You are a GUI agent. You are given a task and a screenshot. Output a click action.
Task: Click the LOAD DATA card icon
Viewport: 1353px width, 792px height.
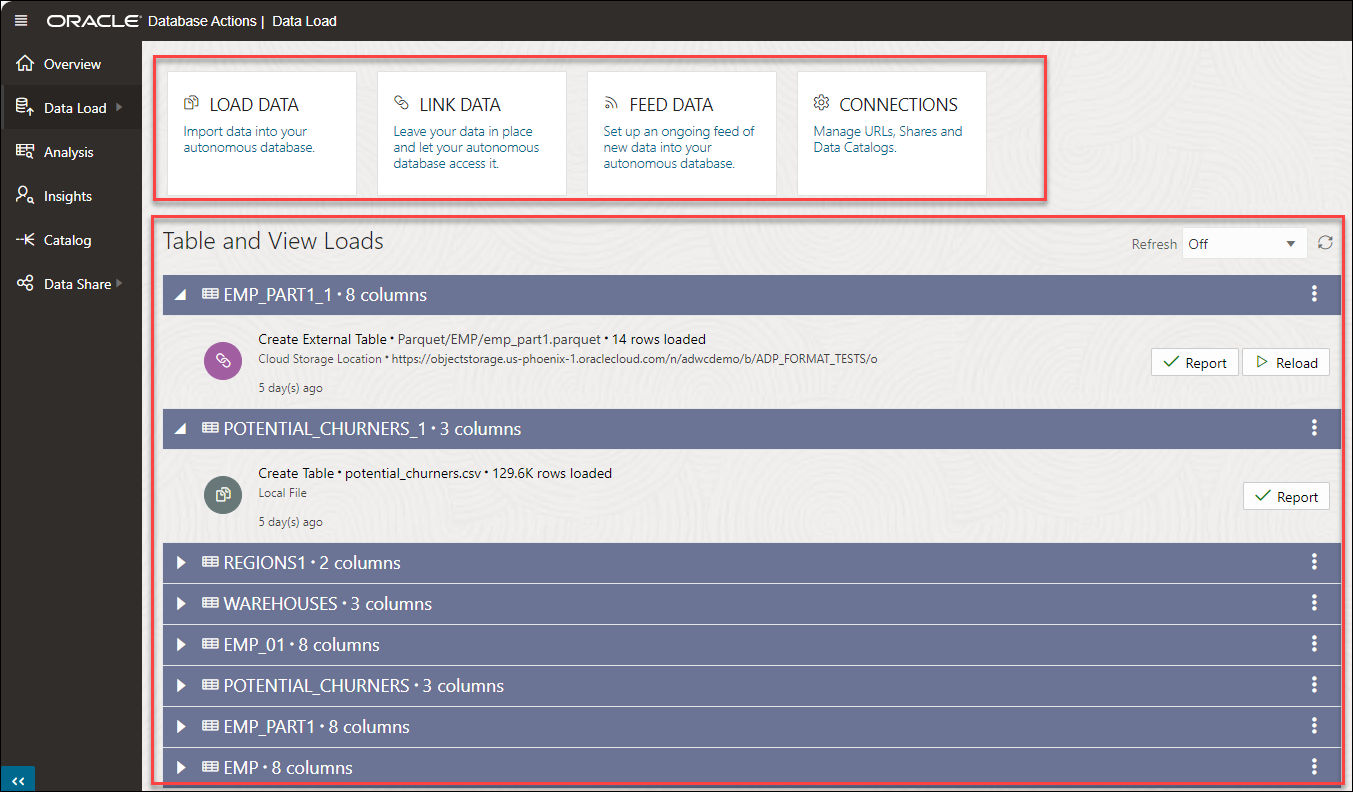[x=192, y=103]
